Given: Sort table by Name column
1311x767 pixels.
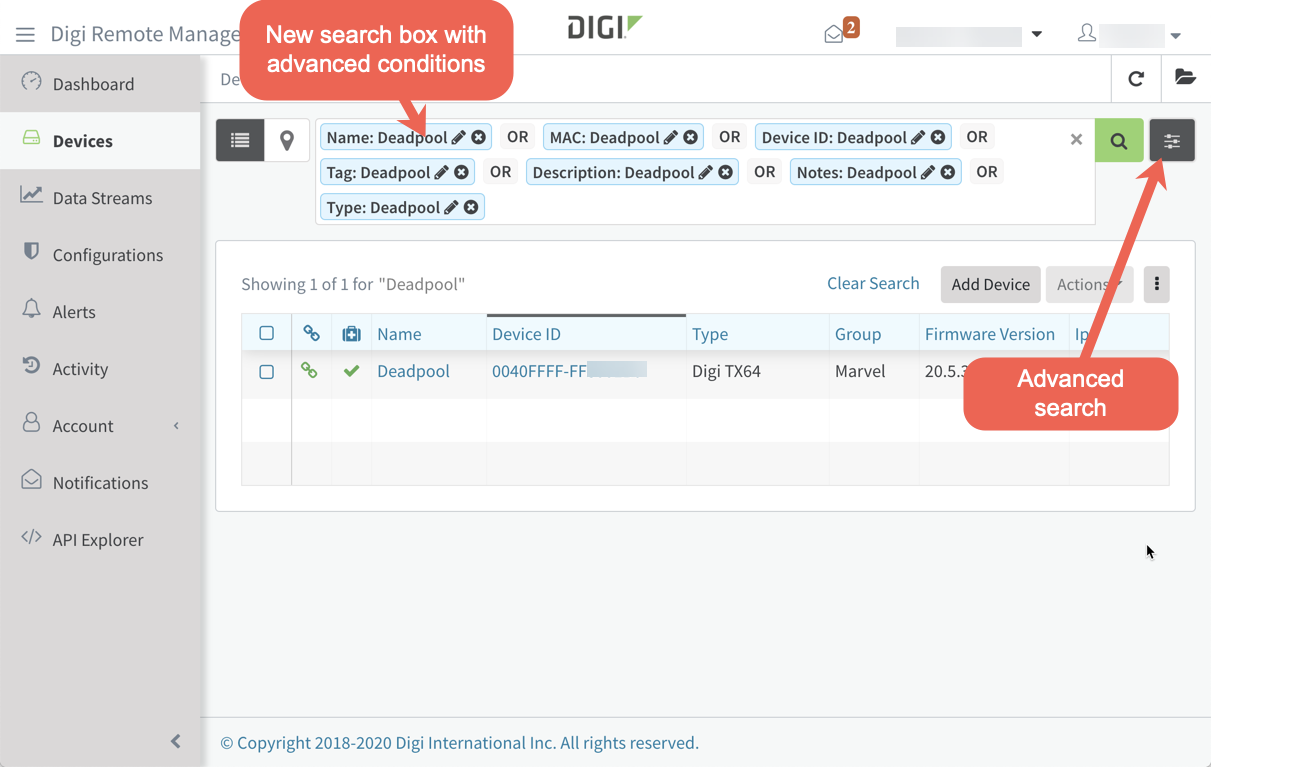Looking at the screenshot, I should (399, 334).
